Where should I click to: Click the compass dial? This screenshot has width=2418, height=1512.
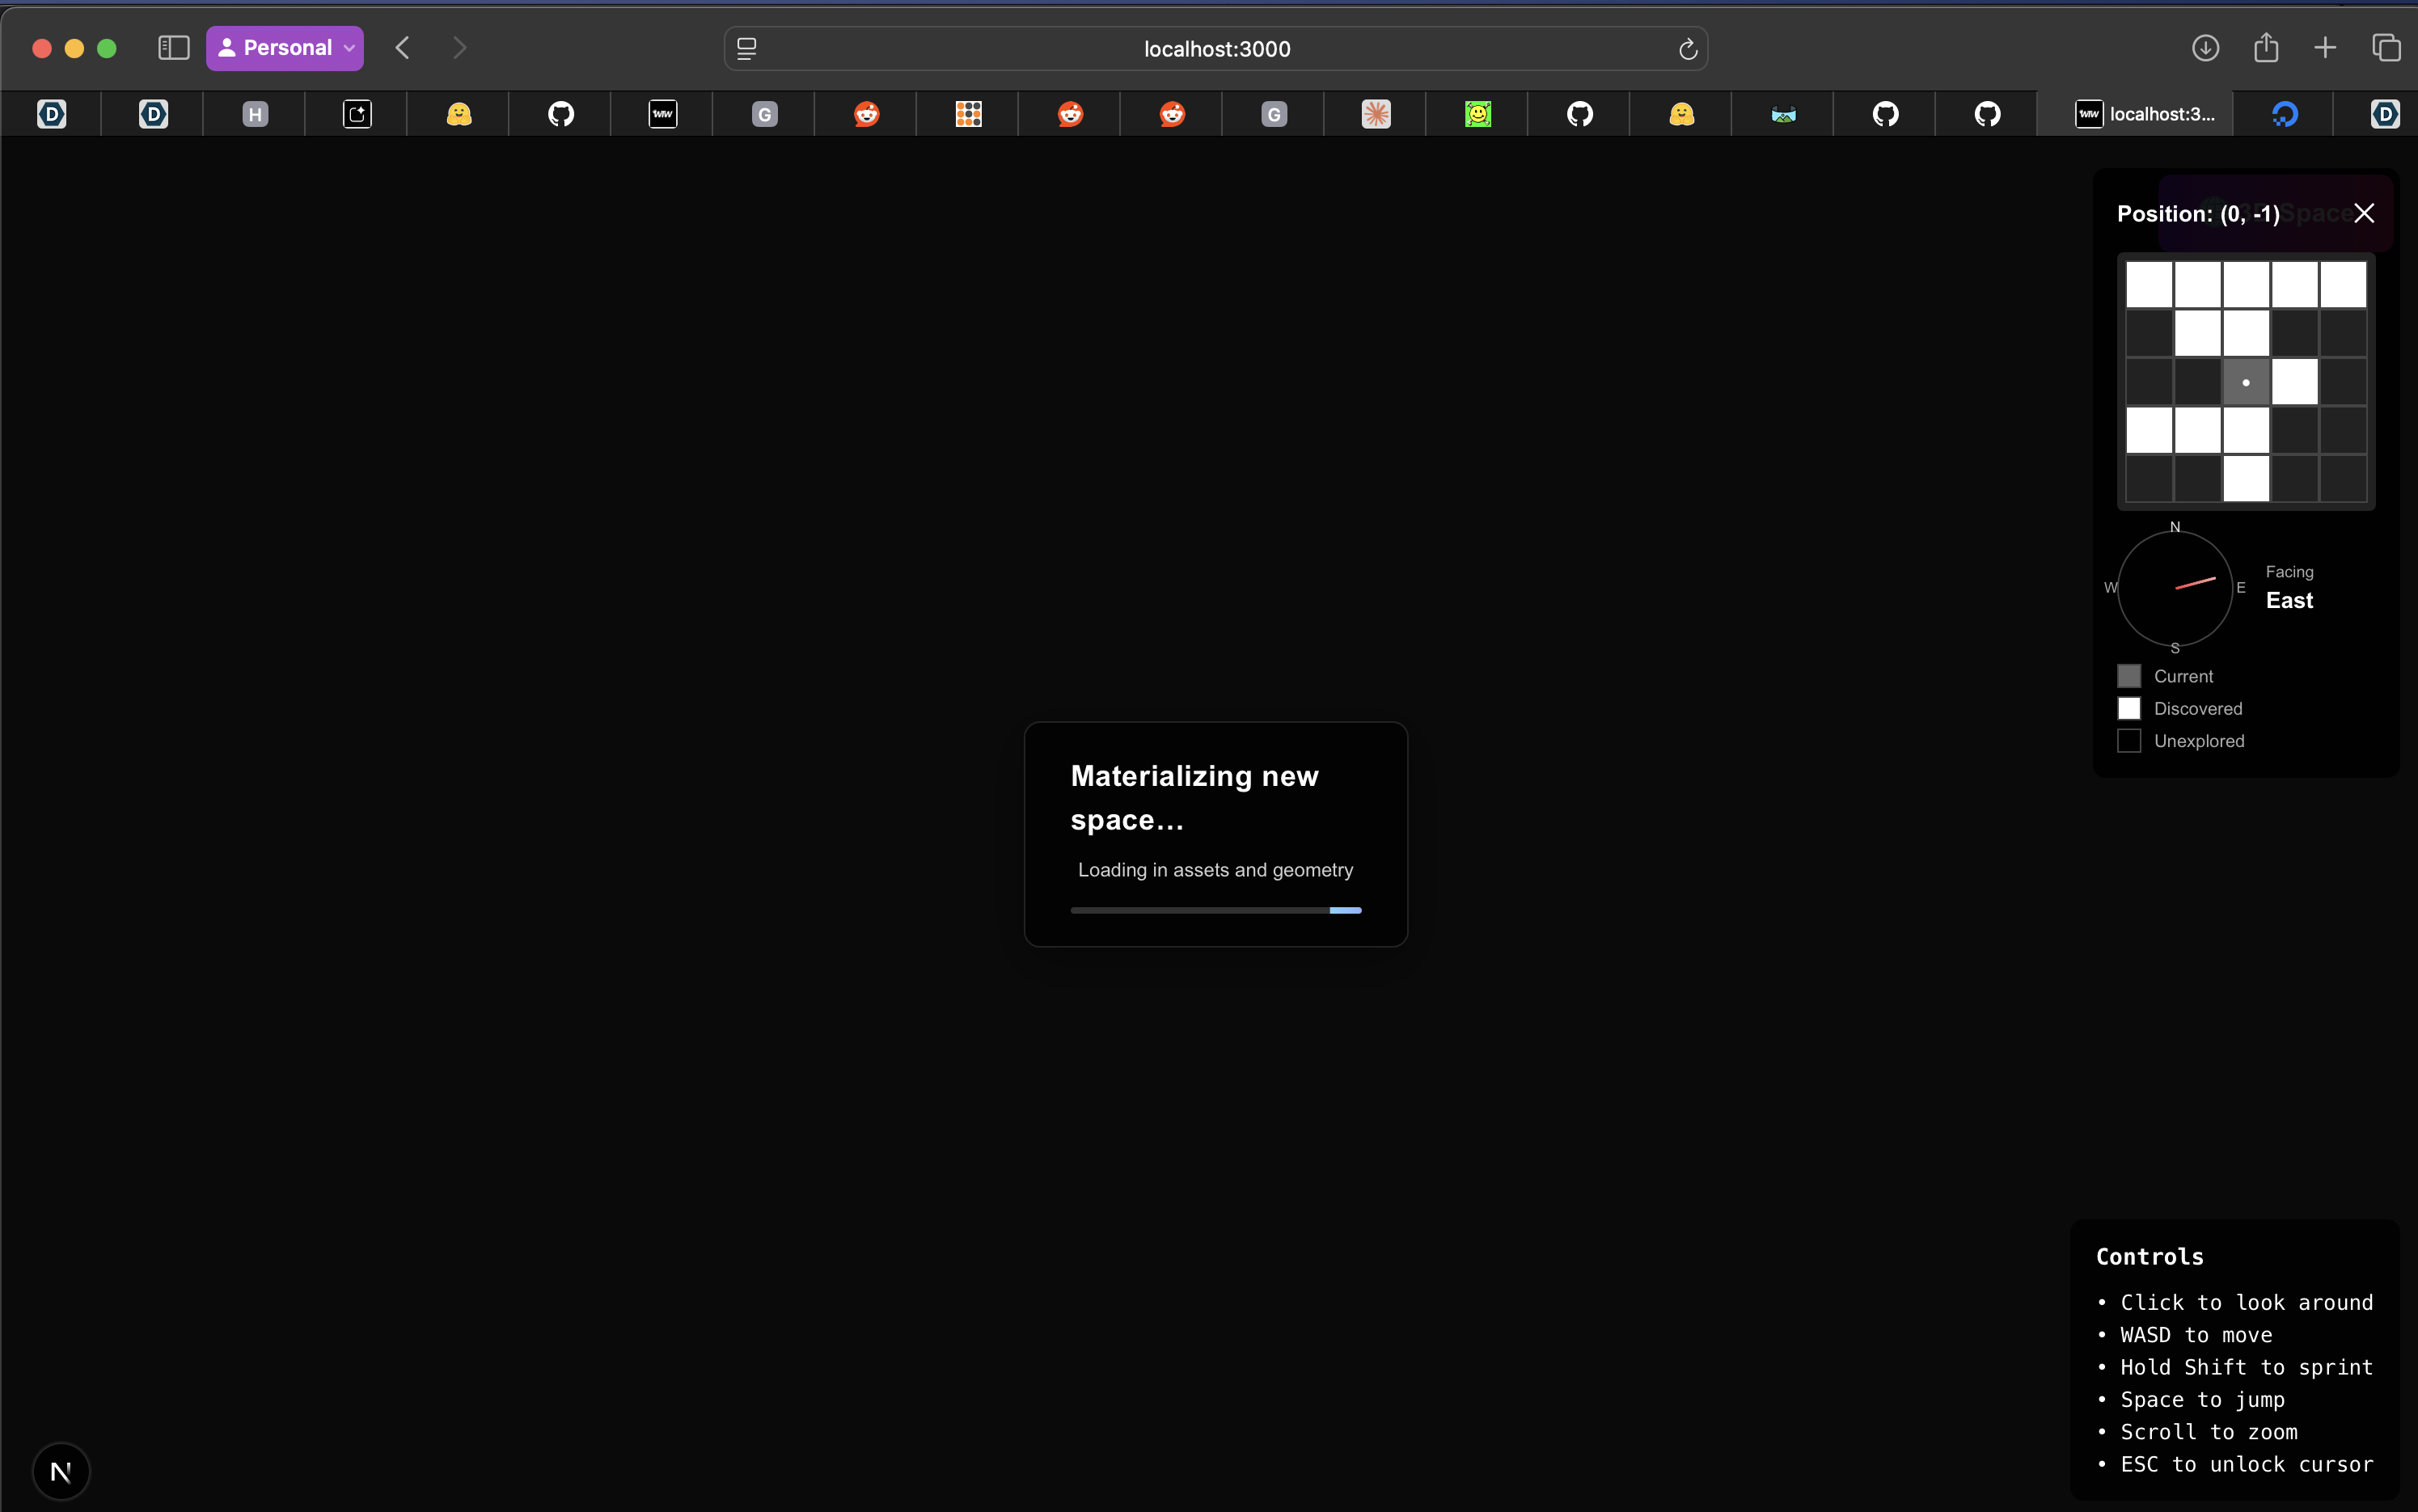[x=2175, y=588]
